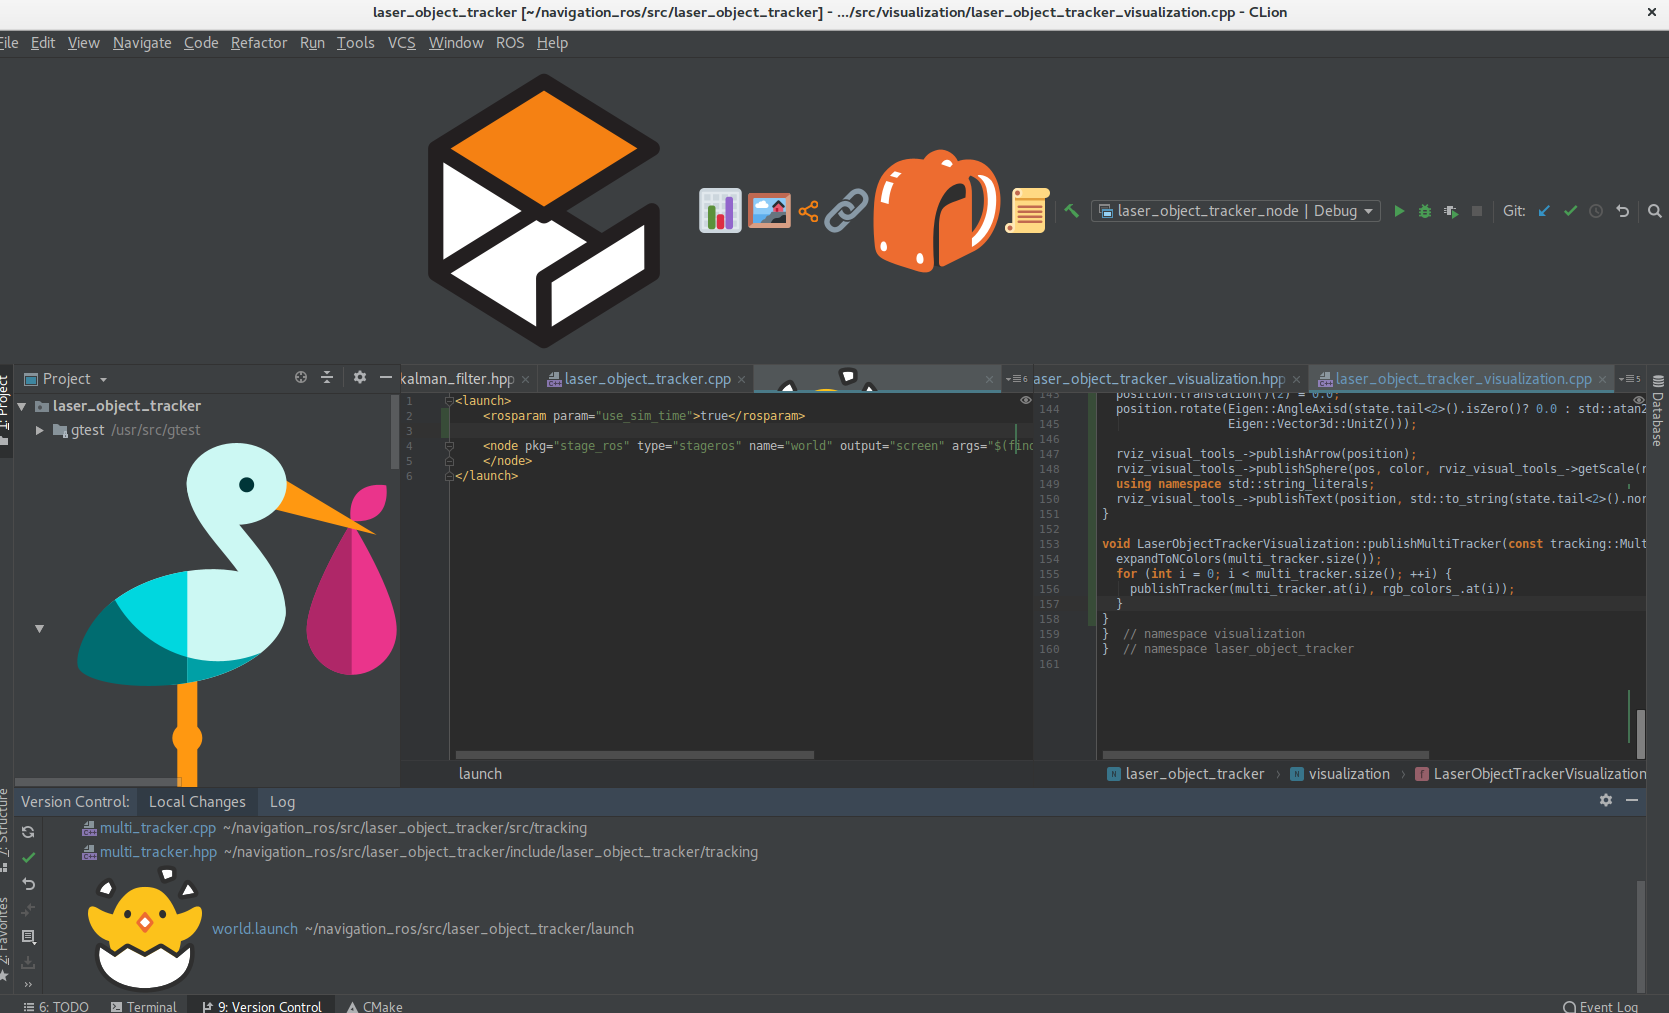Open the Help menu
Image resolution: width=1669 pixels, height=1013 pixels.
(x=552, y=43)
